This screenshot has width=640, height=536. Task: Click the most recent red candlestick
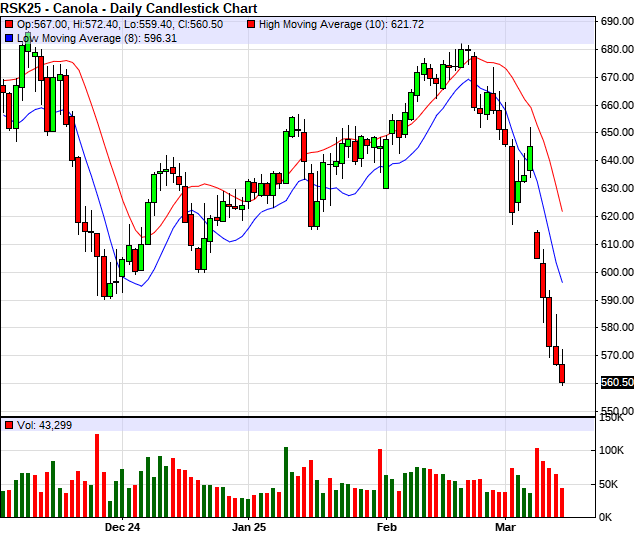pyautogui.click(x=562, y=374)
